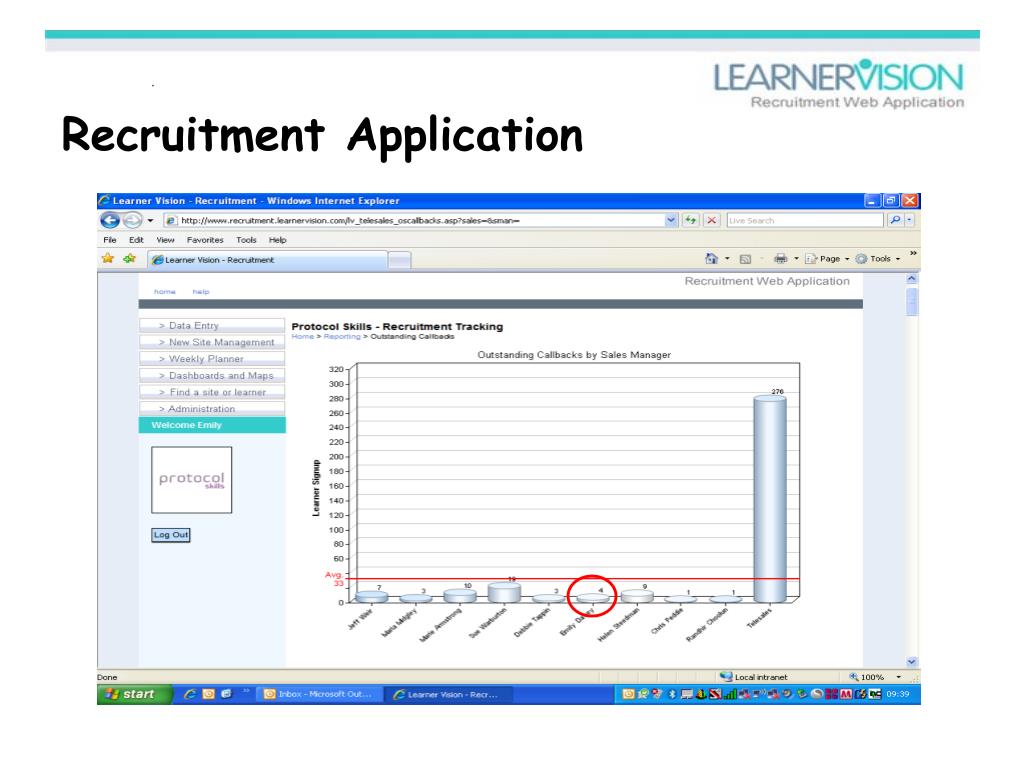Click the page scrollbar down arrow
Viewport: 1024px width, 768px height.
click(x=912, y=662)
